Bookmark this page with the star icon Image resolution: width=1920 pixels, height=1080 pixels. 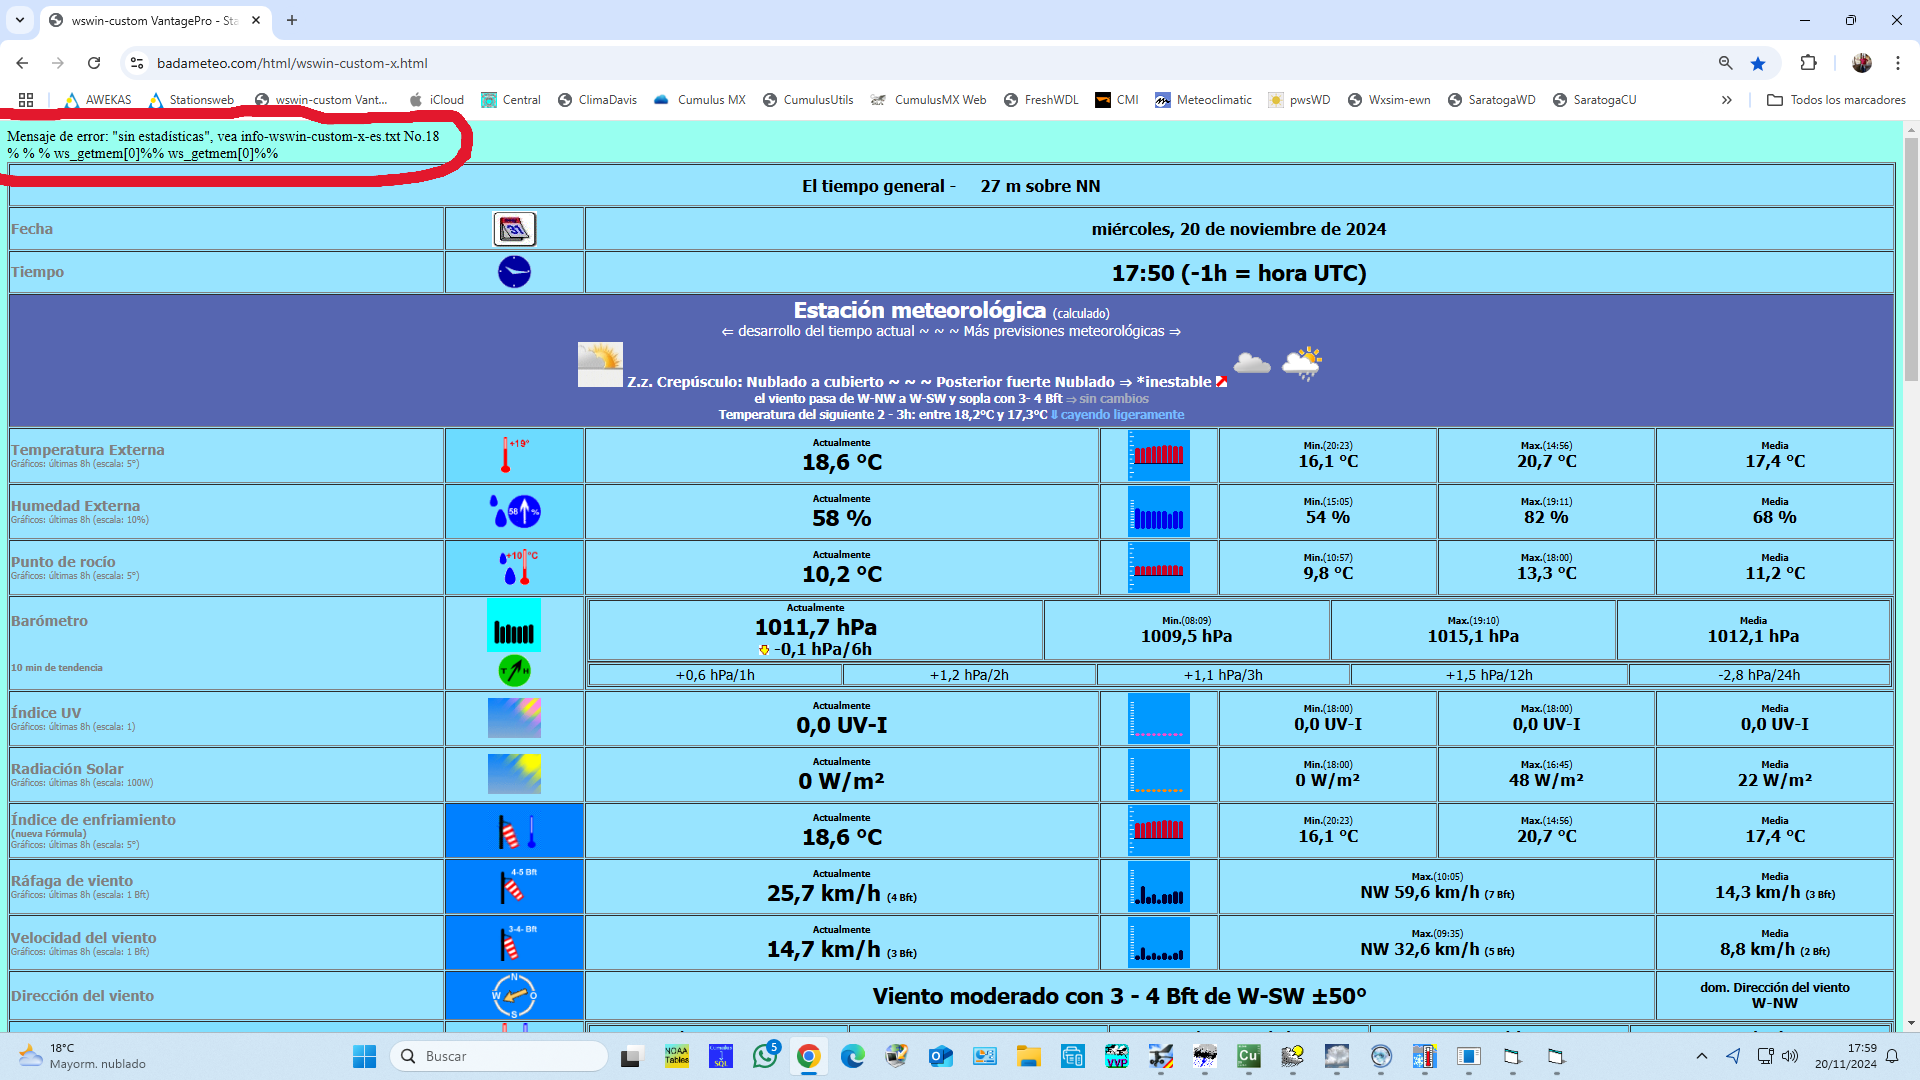pos(1758,63)
